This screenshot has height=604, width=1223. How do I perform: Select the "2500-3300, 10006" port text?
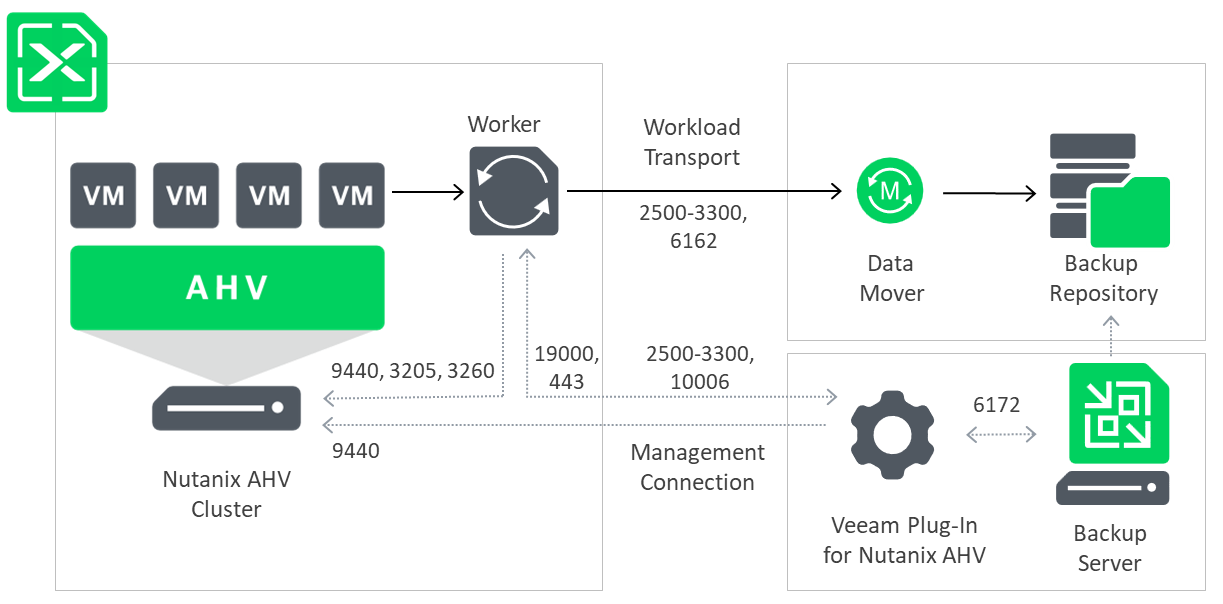click(x=700, y=368)
